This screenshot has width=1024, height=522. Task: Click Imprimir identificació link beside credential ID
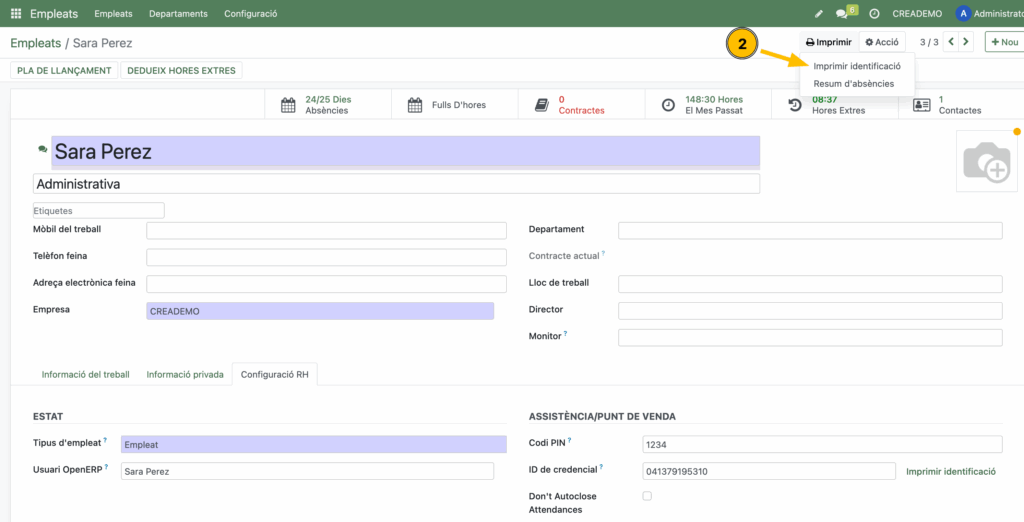point(950,471)
